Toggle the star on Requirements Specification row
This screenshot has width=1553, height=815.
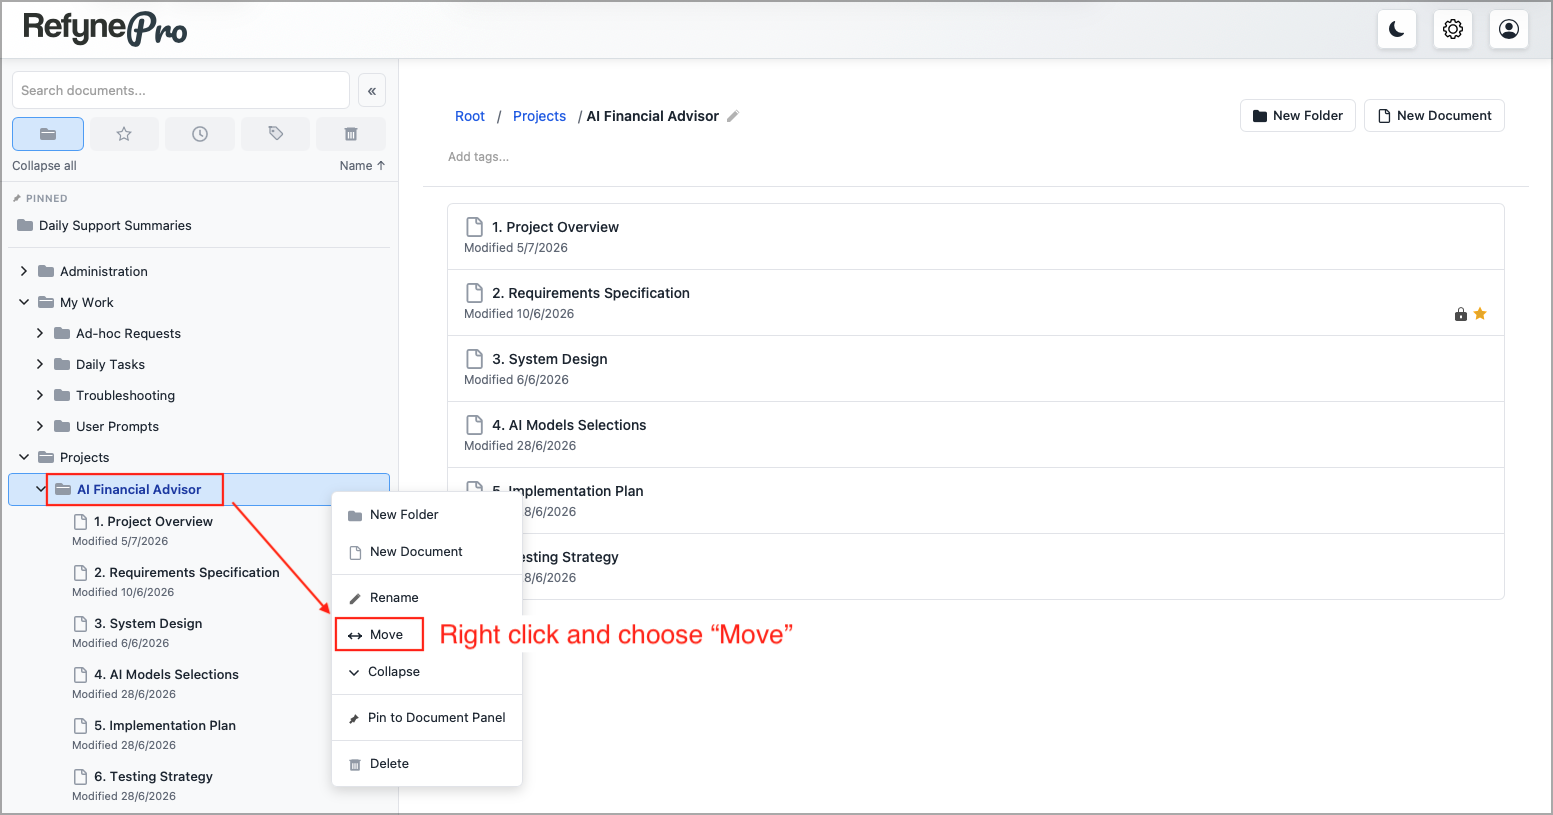coord(1480,314)
